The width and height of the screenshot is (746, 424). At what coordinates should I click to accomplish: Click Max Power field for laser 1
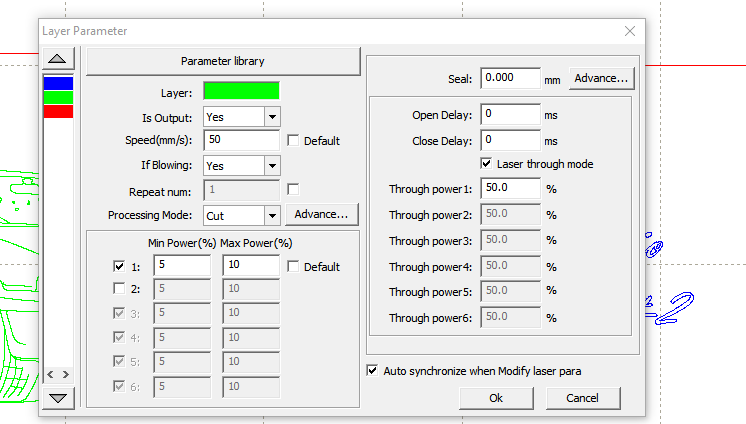[x=251, y=265]
